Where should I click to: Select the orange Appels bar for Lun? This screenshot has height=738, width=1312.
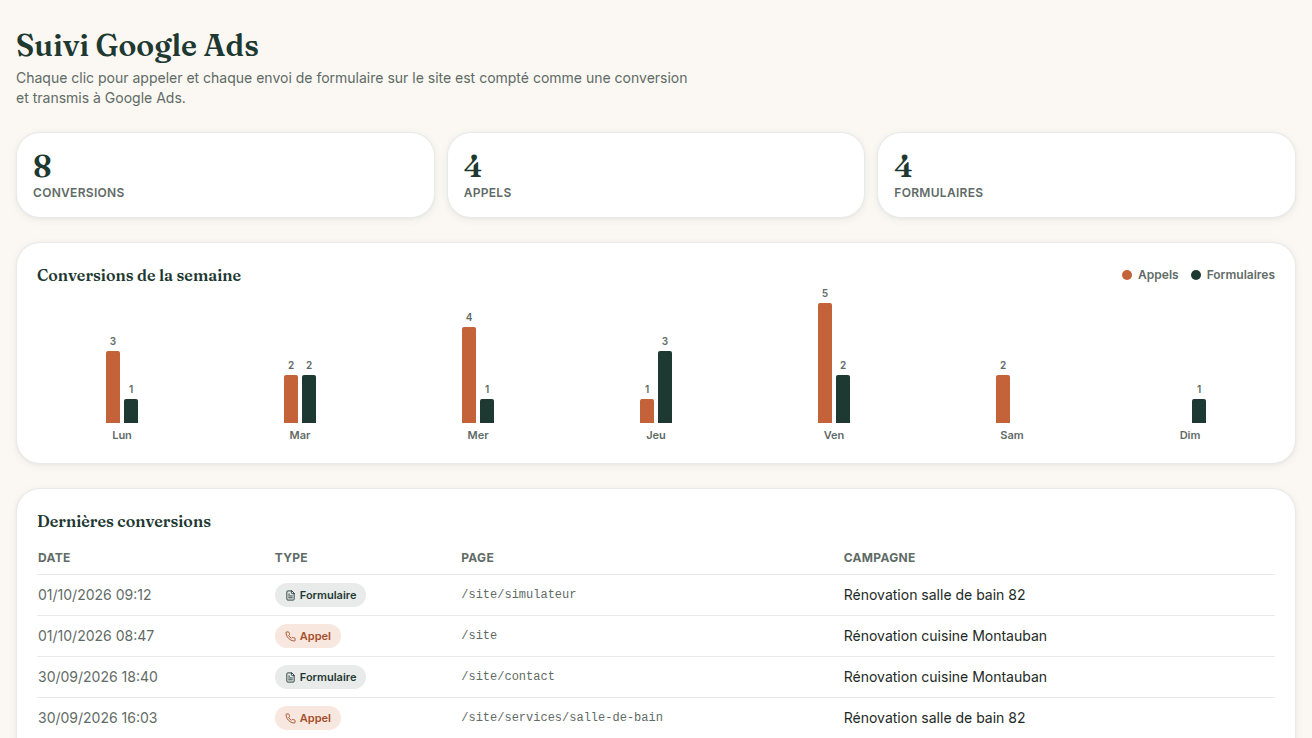click(113, 387)
